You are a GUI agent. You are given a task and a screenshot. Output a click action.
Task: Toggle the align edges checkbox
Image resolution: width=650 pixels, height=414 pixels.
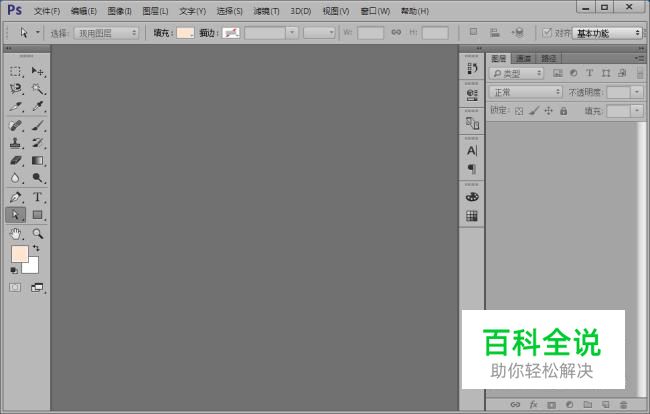point(547,32)
